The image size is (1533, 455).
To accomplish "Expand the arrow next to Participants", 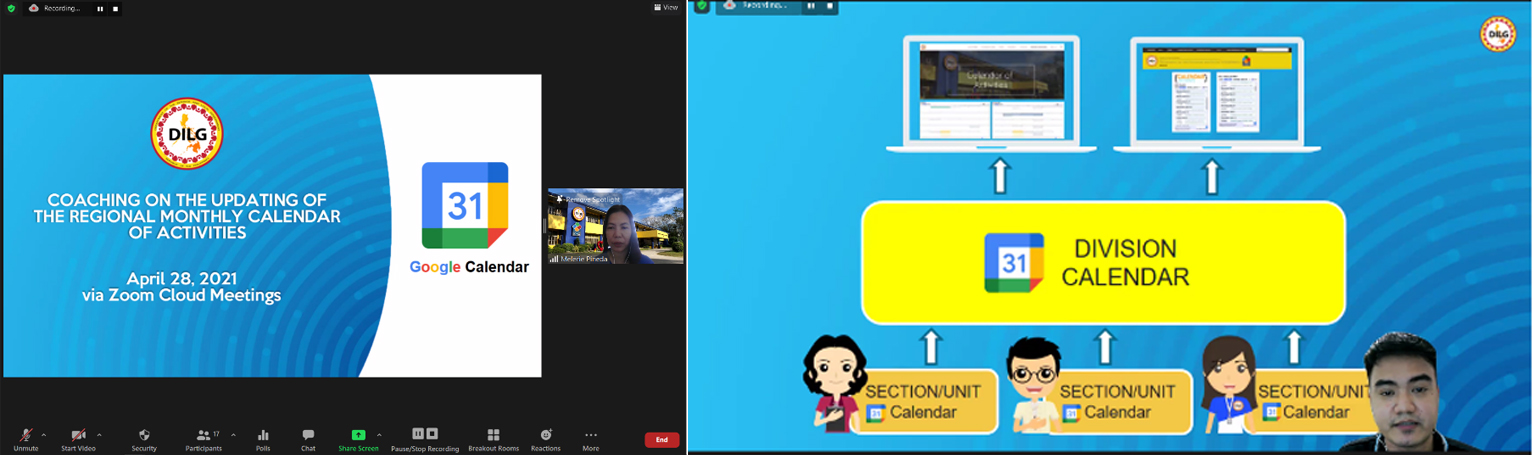I will coord(234,435).
